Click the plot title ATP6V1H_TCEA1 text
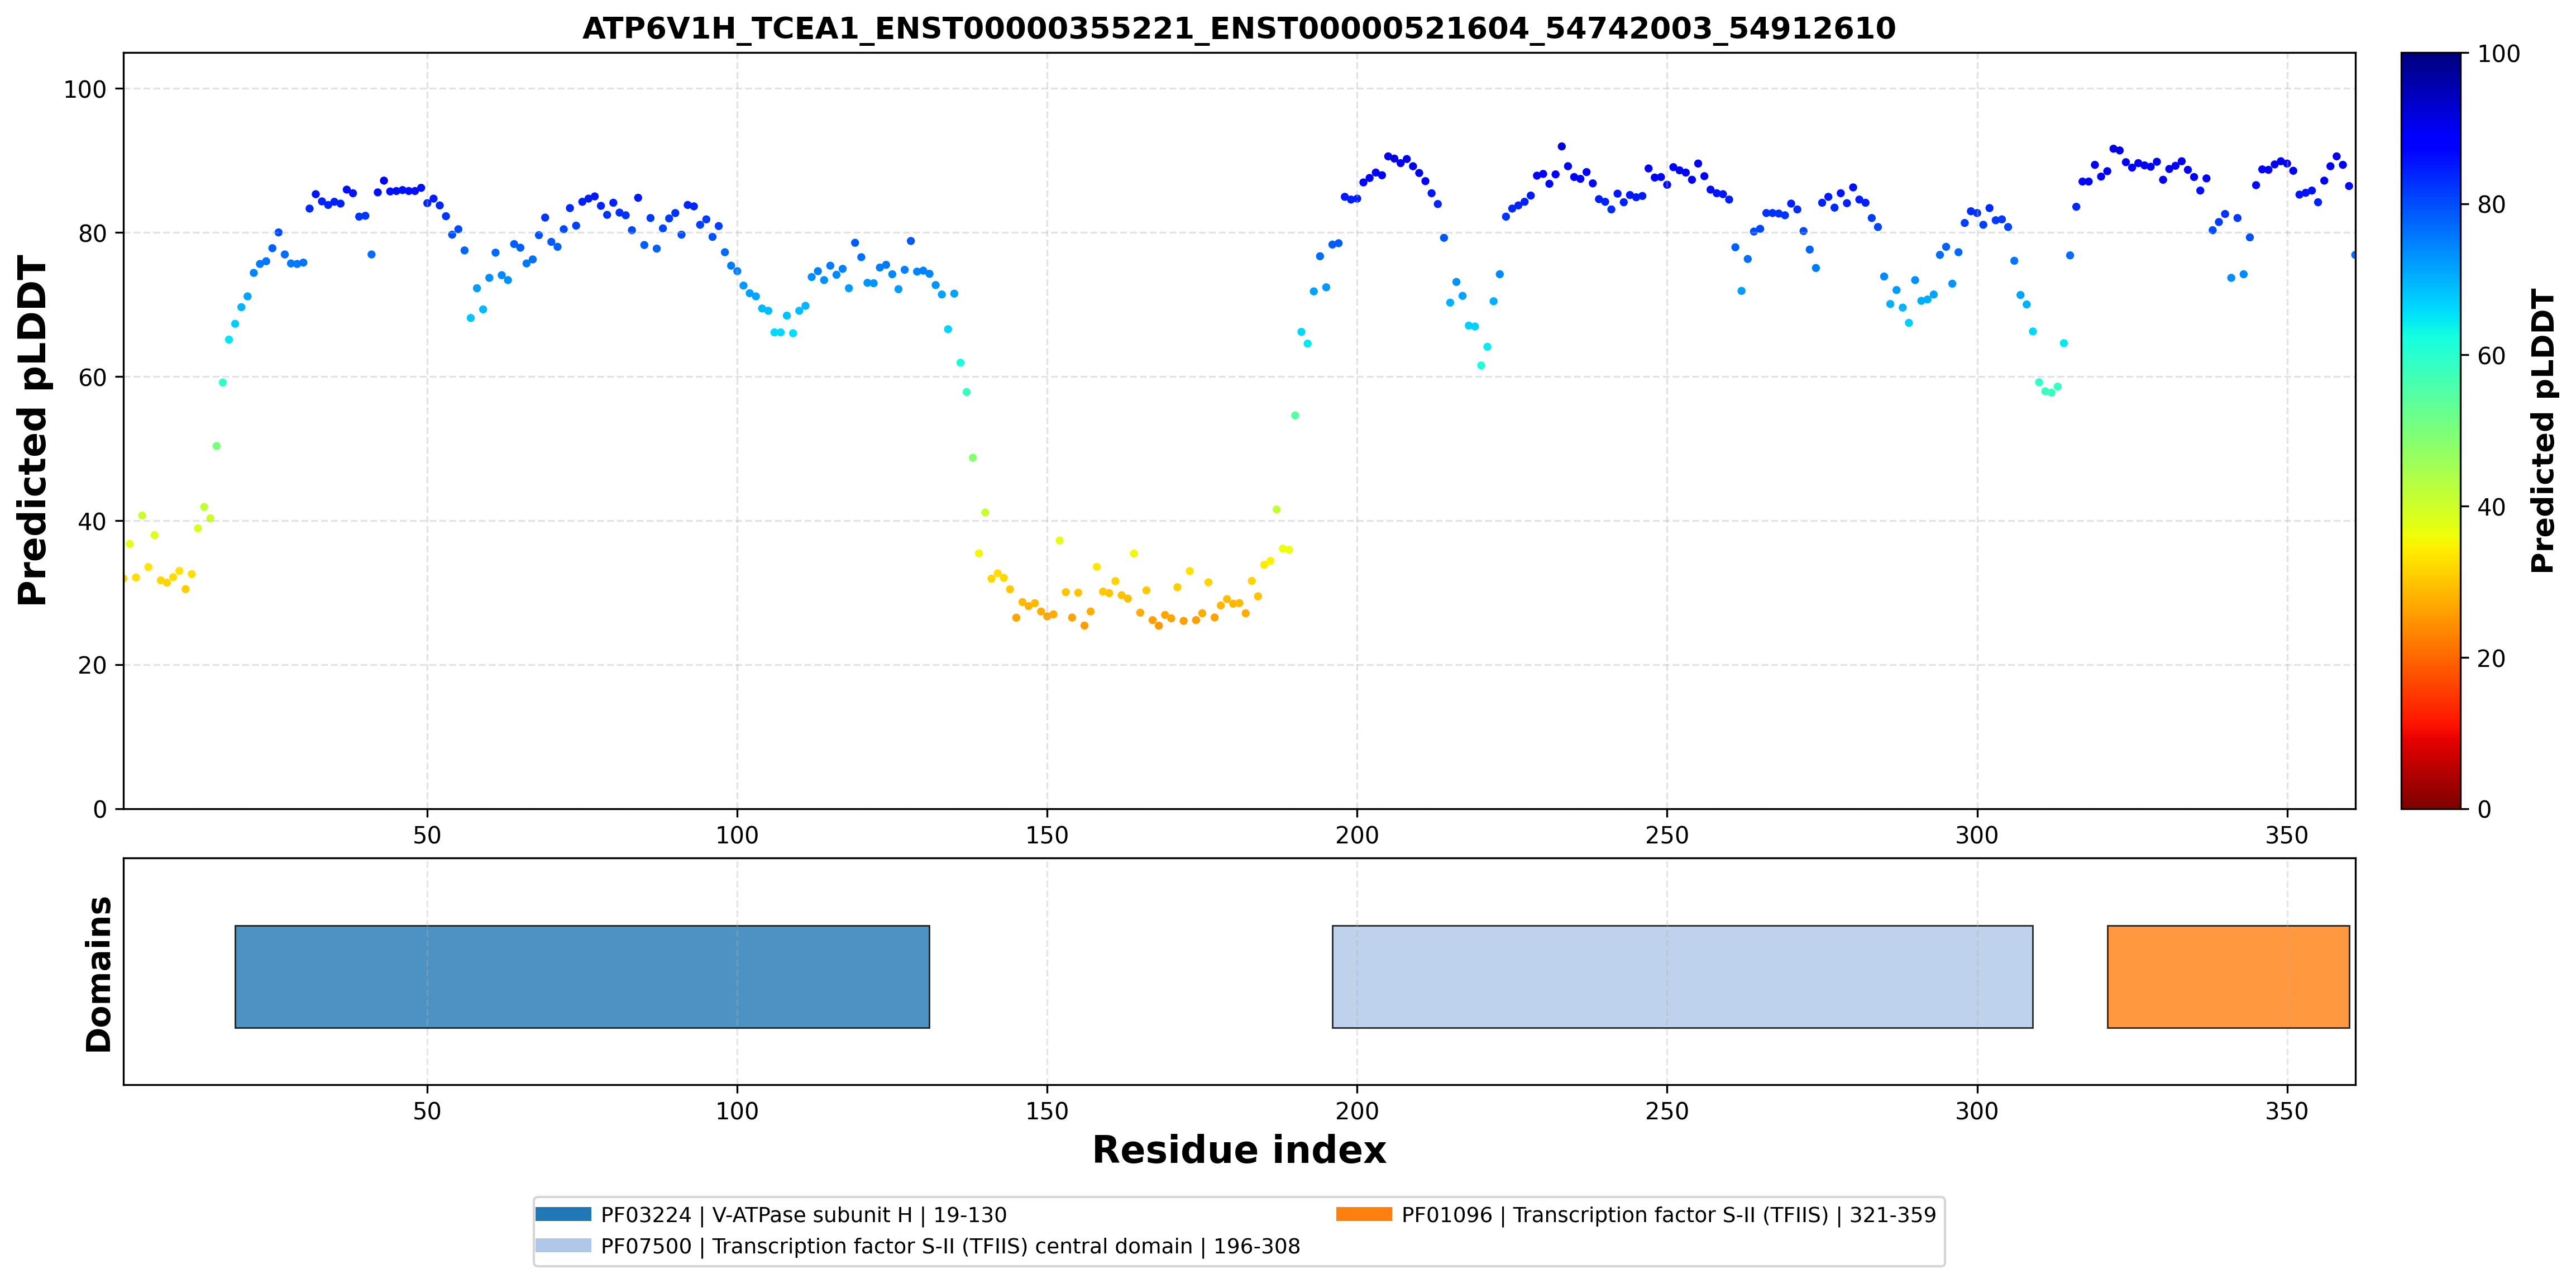The image size is (2576, 1283). [1239, 28]
